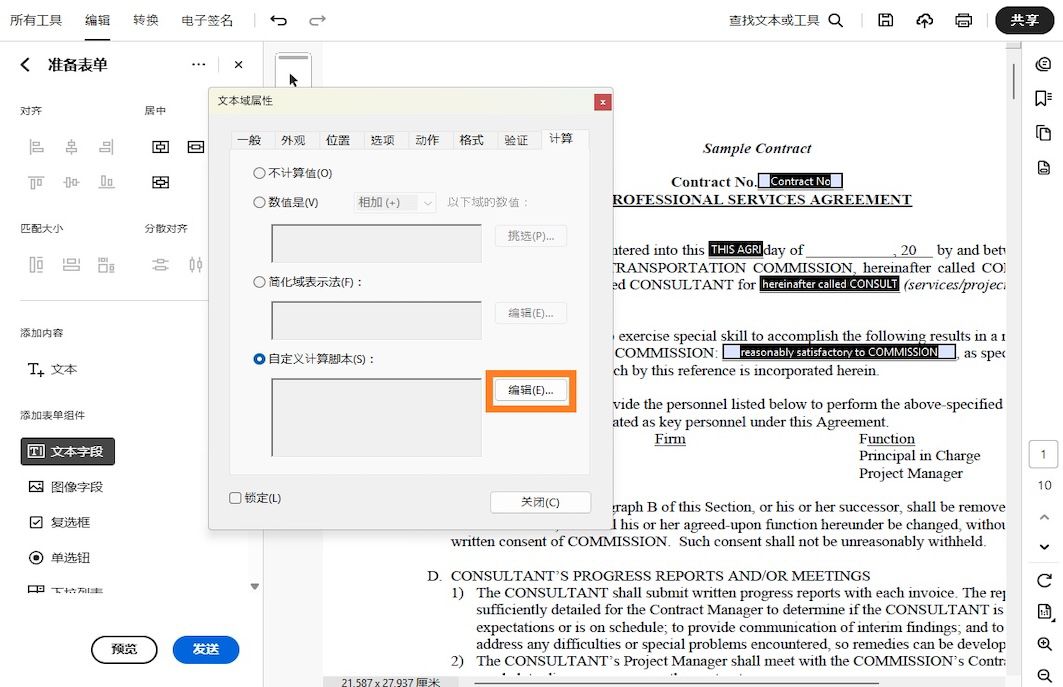The width and height of the screenshot is (1063, 687).
Task: Switch to the 格式 tab in the dialog
Action: (x=474, y=139)
